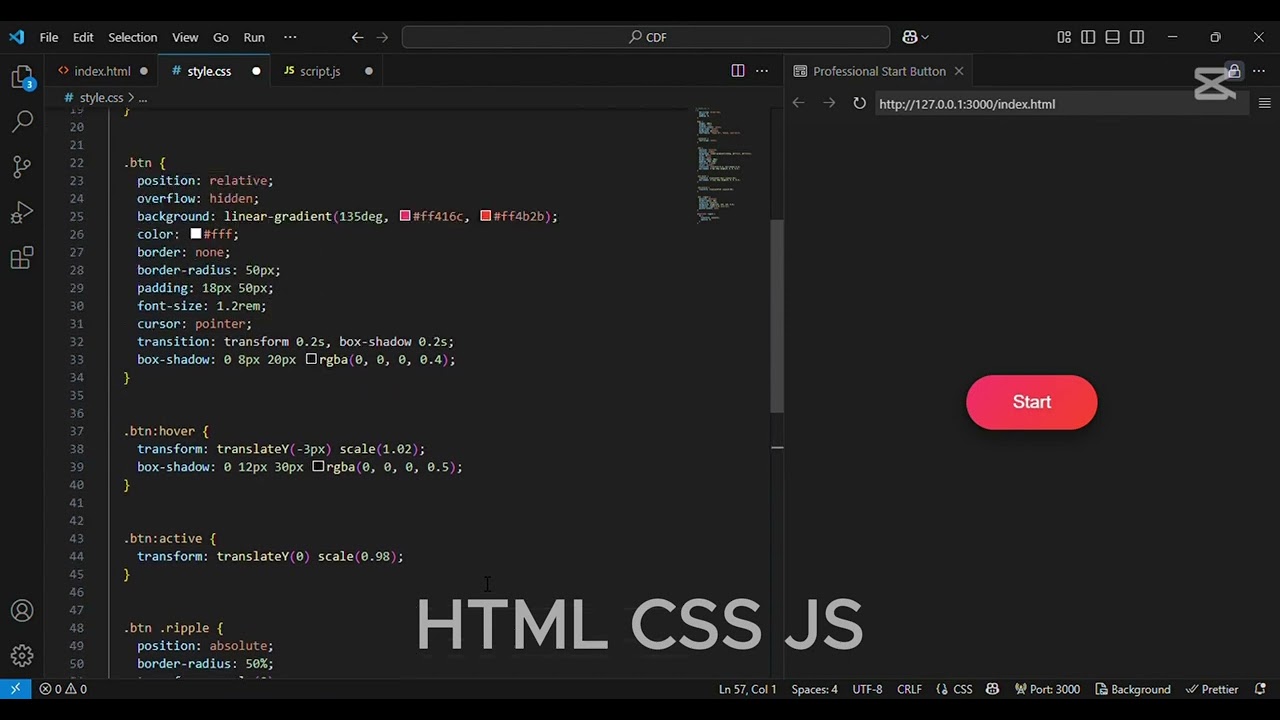Open the Accounts menu icon

click(22, 611)
